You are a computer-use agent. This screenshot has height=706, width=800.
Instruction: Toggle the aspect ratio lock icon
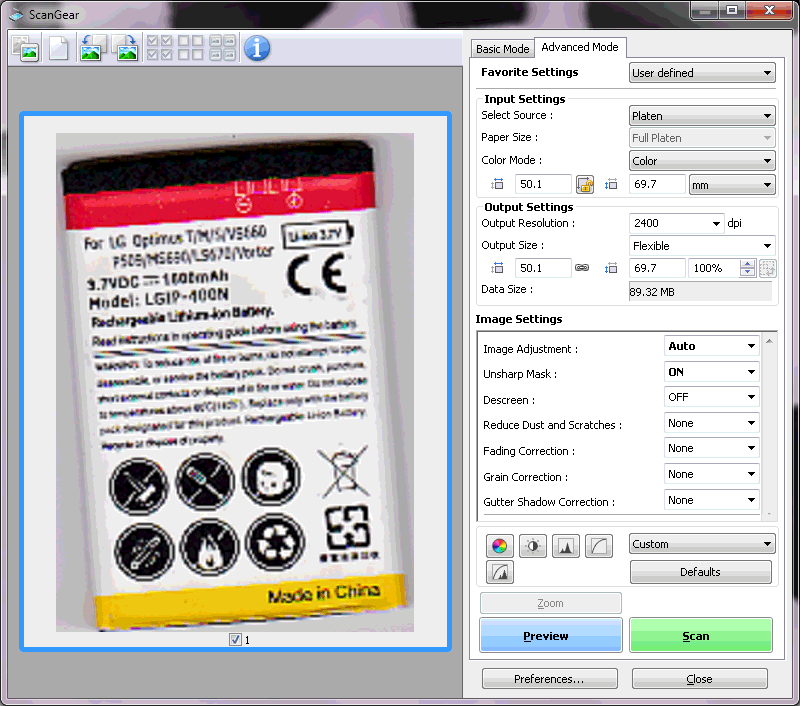[585, 185]
